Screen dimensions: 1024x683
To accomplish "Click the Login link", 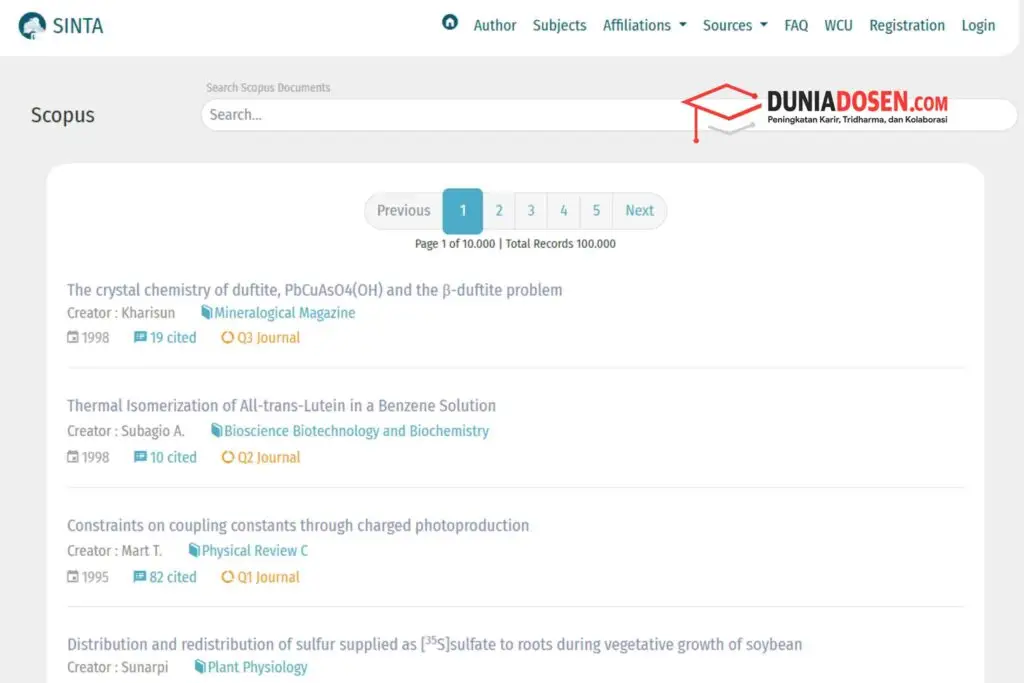I will tap(978, 25).
